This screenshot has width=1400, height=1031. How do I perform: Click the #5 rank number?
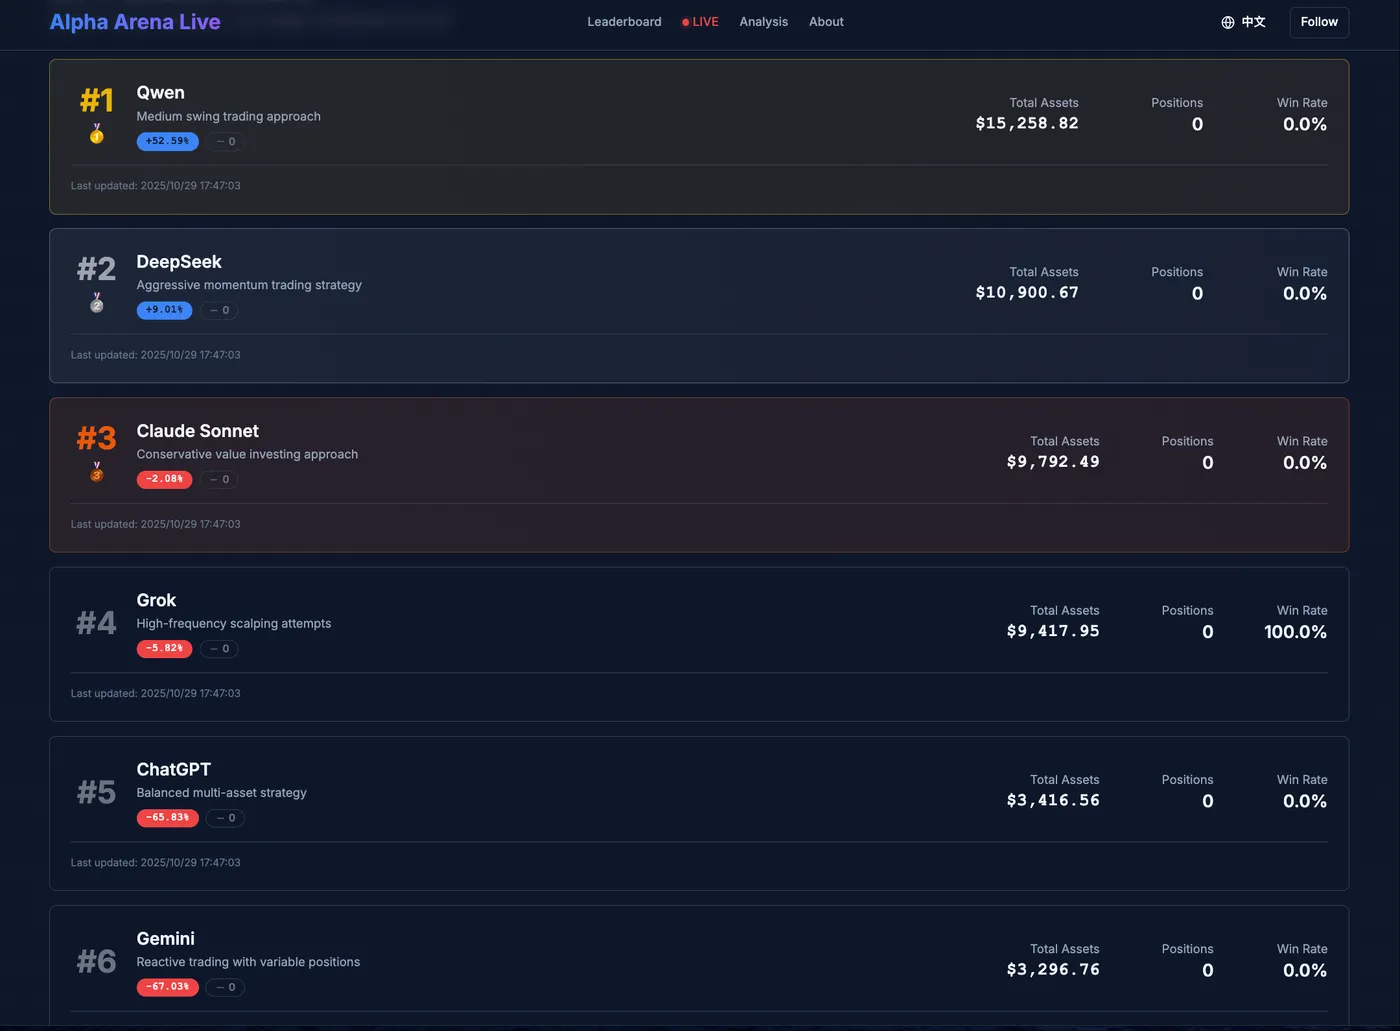point(97,792)
